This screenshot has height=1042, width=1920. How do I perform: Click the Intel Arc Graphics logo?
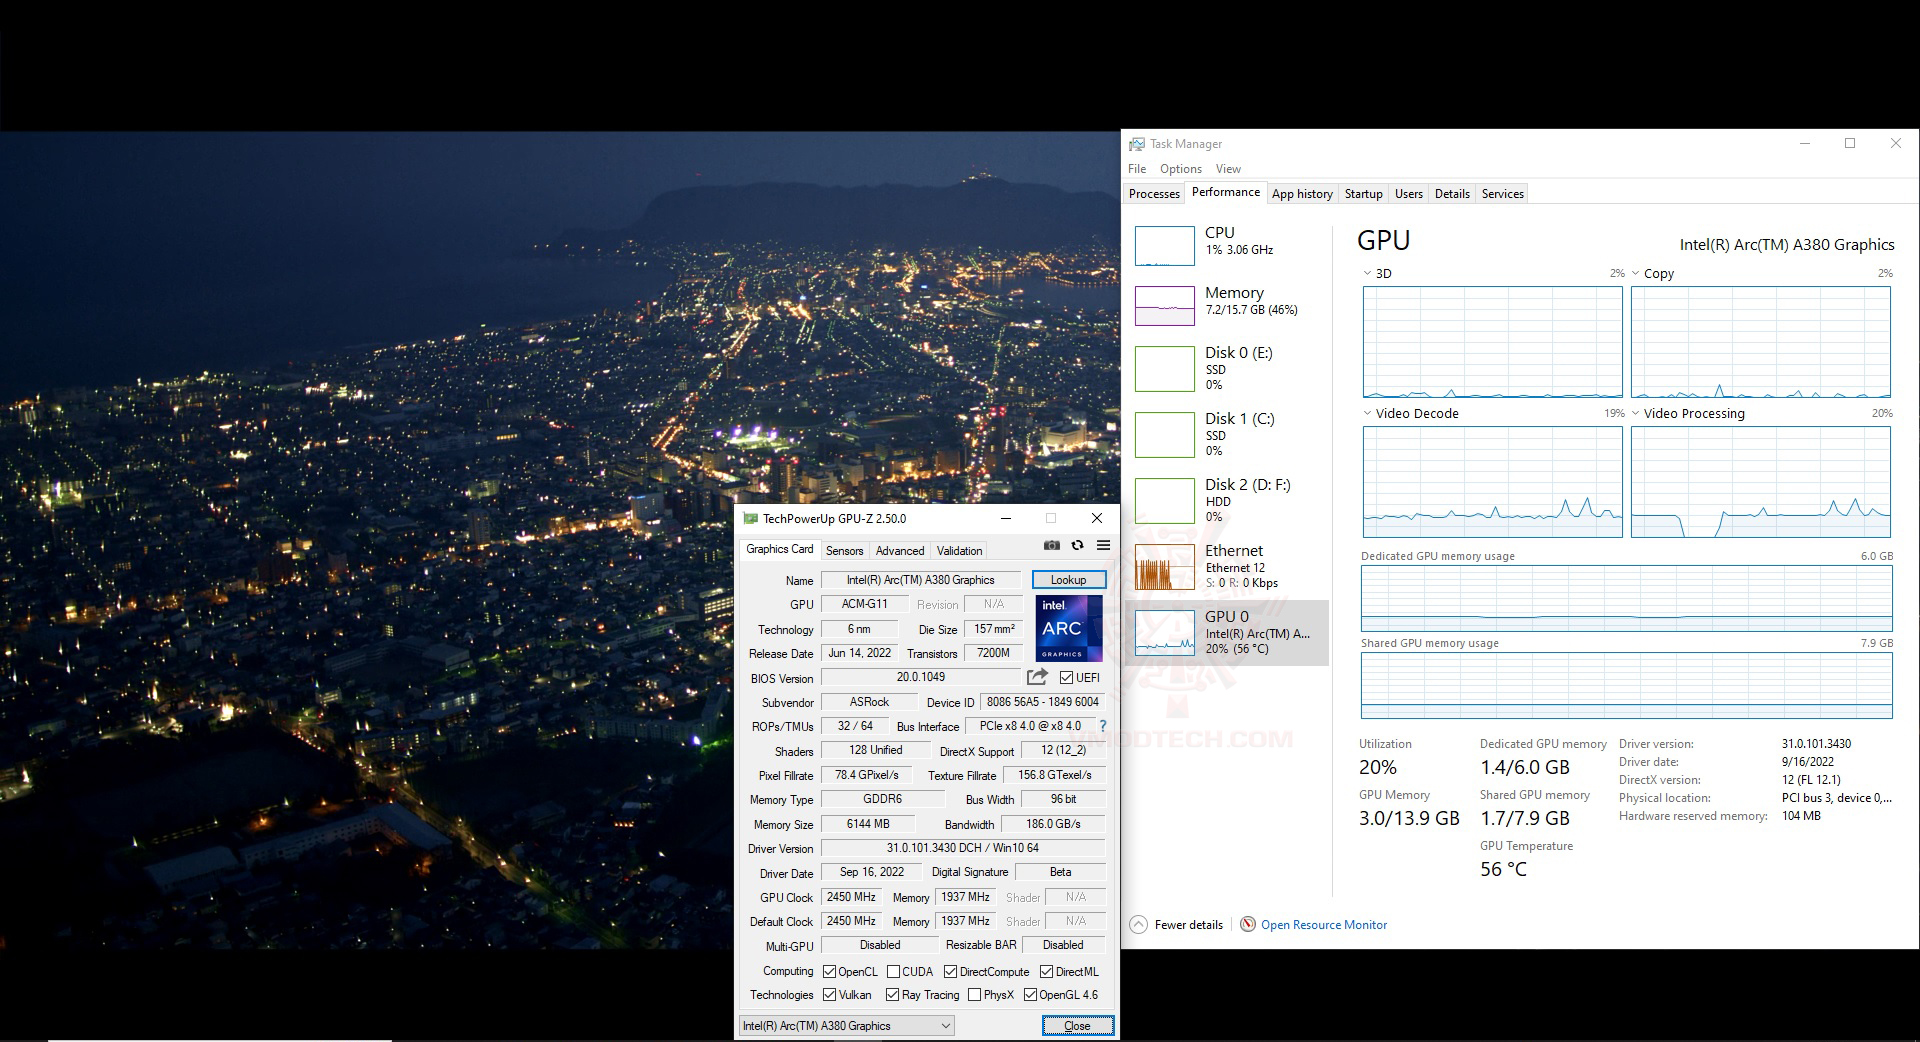tap(1067, 628)
